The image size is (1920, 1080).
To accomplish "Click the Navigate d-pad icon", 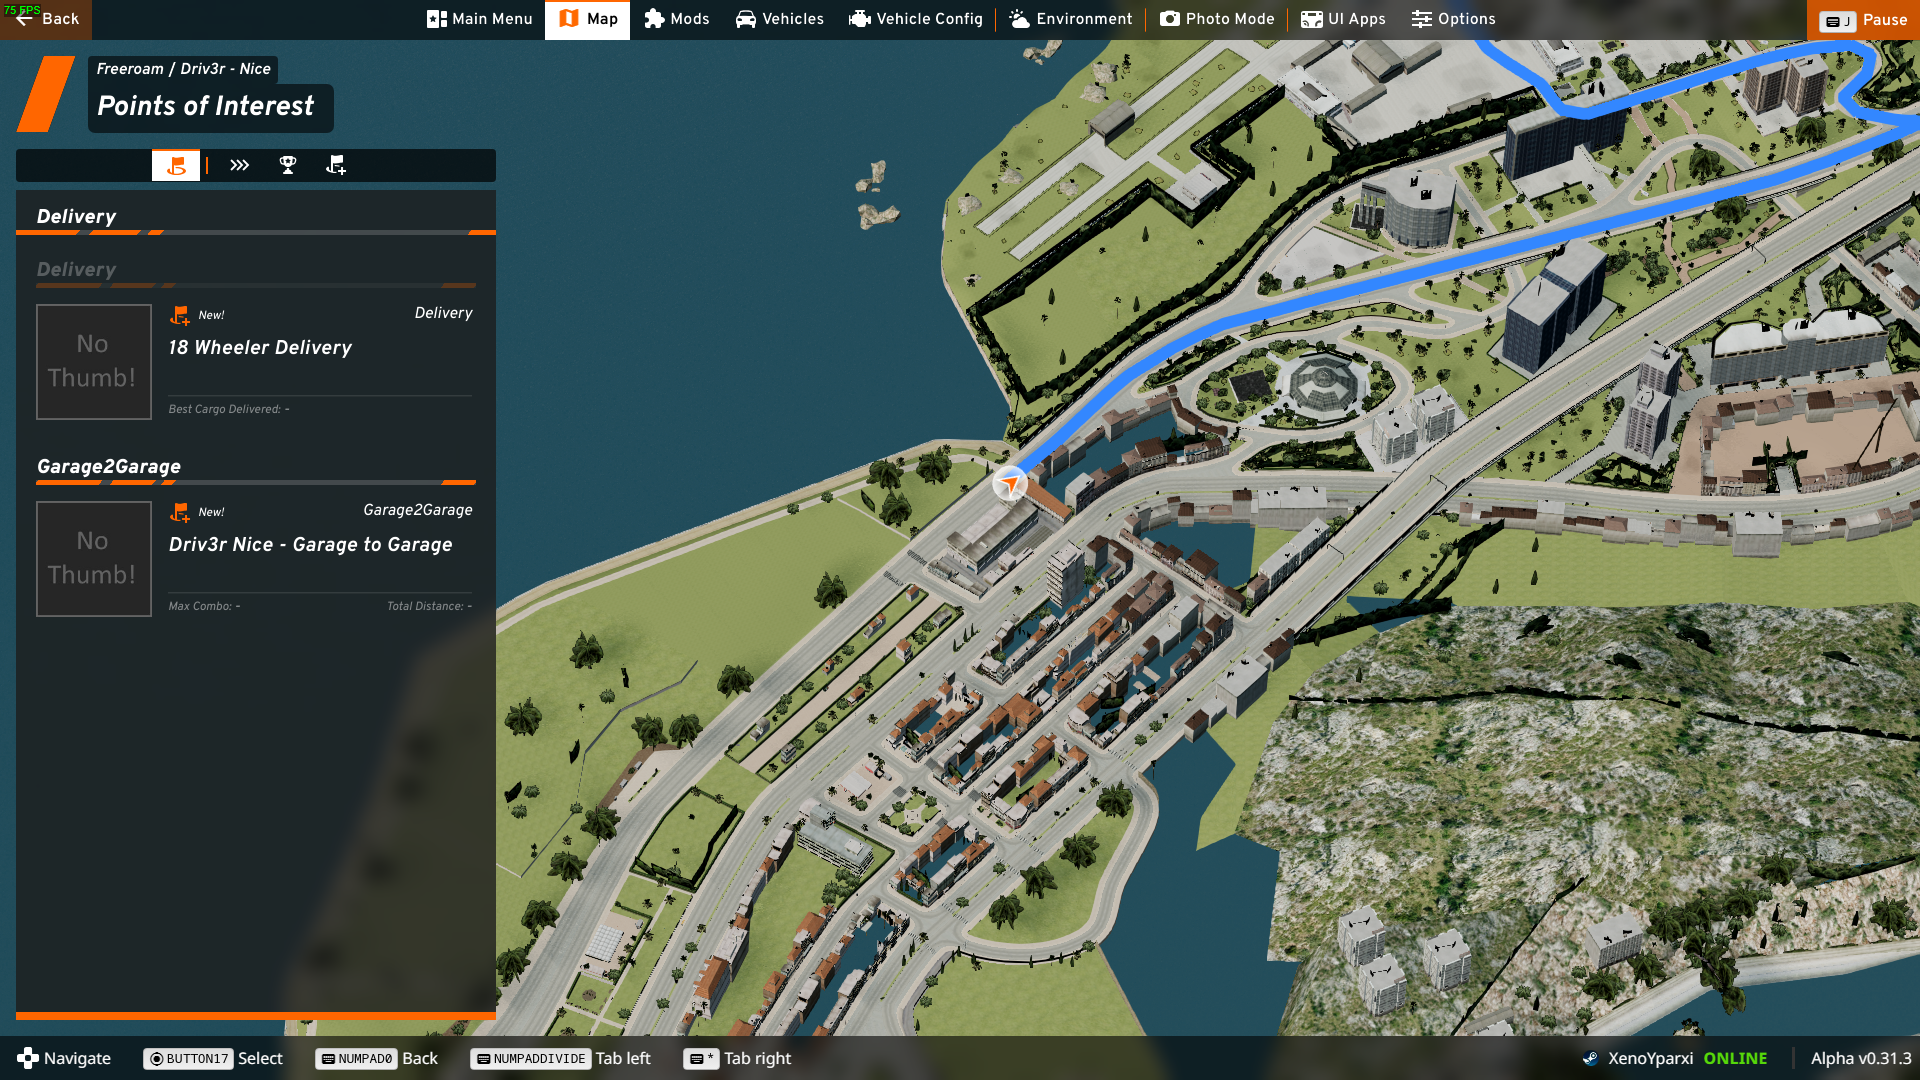I will pos(28,1058).
